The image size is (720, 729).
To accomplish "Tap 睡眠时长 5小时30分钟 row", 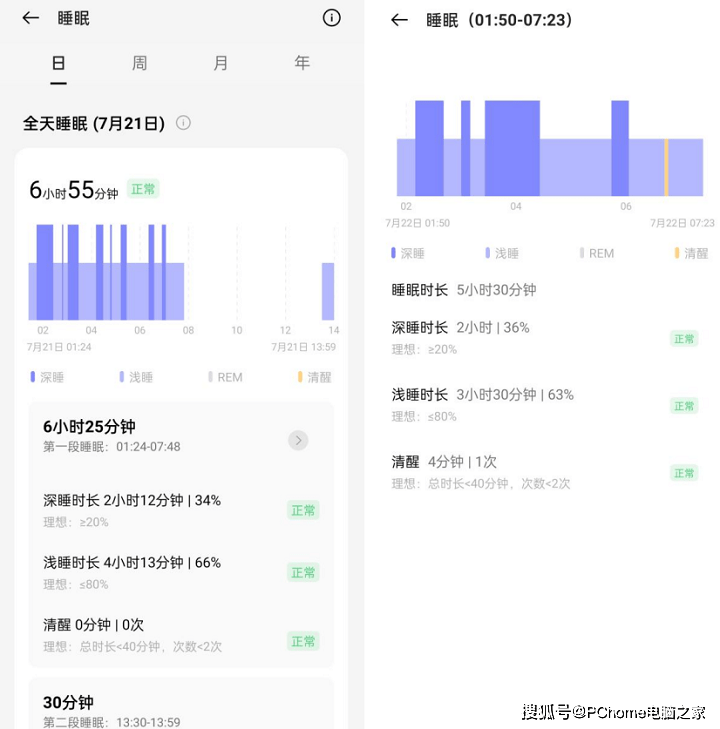I will coord(464,290).
